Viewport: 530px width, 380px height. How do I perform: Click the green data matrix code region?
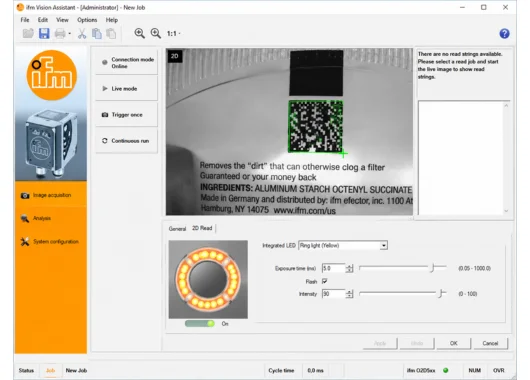pos(316,126)
